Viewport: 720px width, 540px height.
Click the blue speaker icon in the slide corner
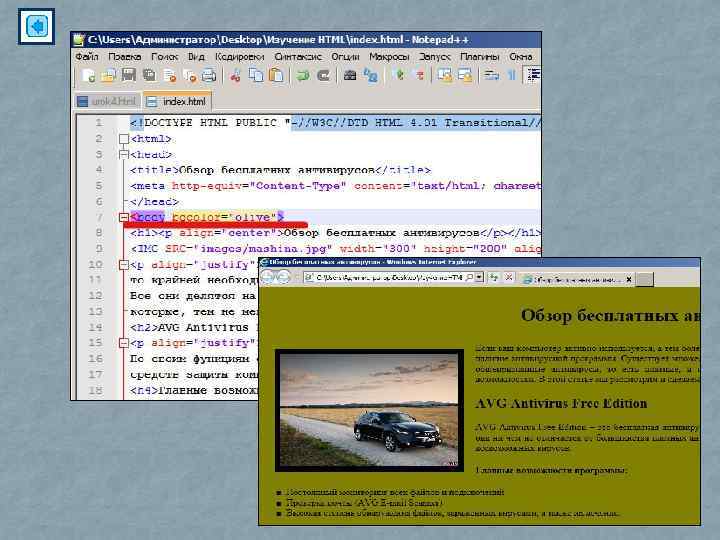(x=36, y=26)
